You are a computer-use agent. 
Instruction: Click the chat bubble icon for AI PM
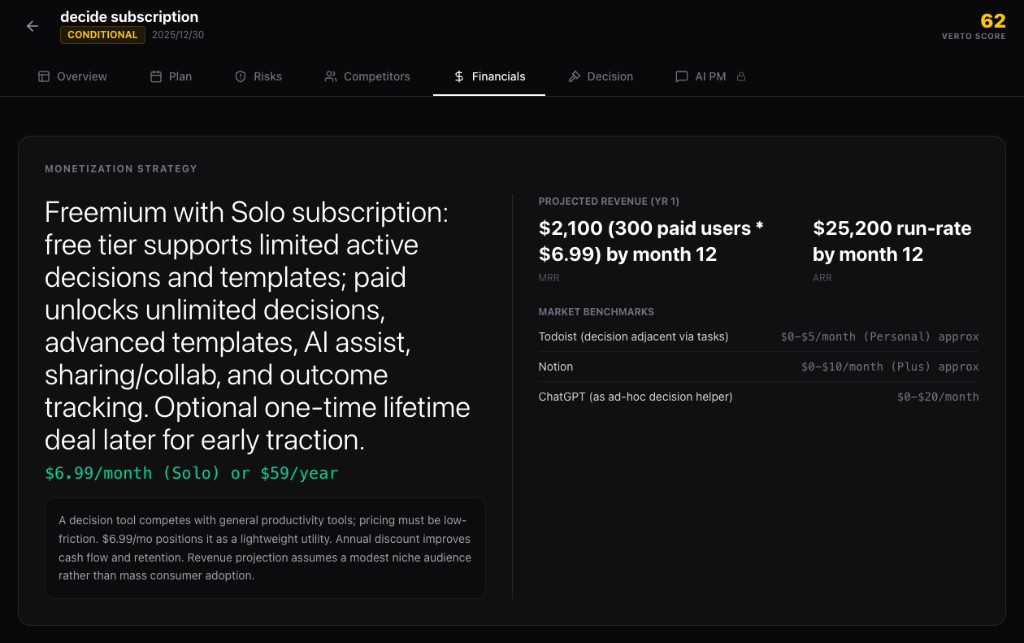click(x=681, y=76)
